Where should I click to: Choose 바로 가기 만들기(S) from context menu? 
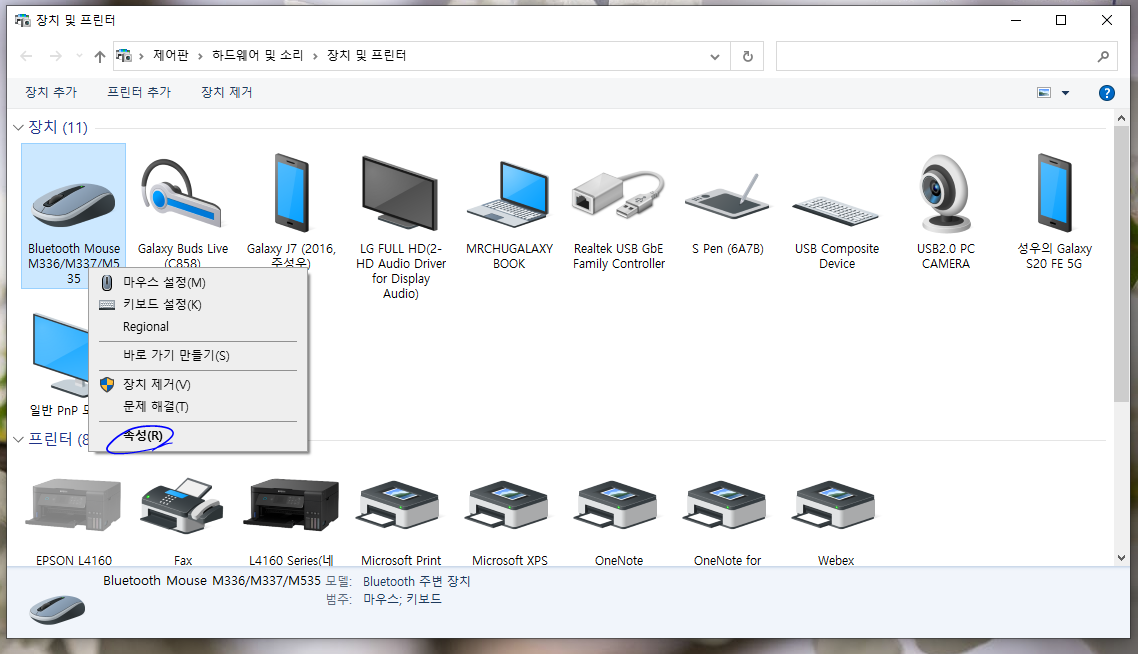[198, 356]
